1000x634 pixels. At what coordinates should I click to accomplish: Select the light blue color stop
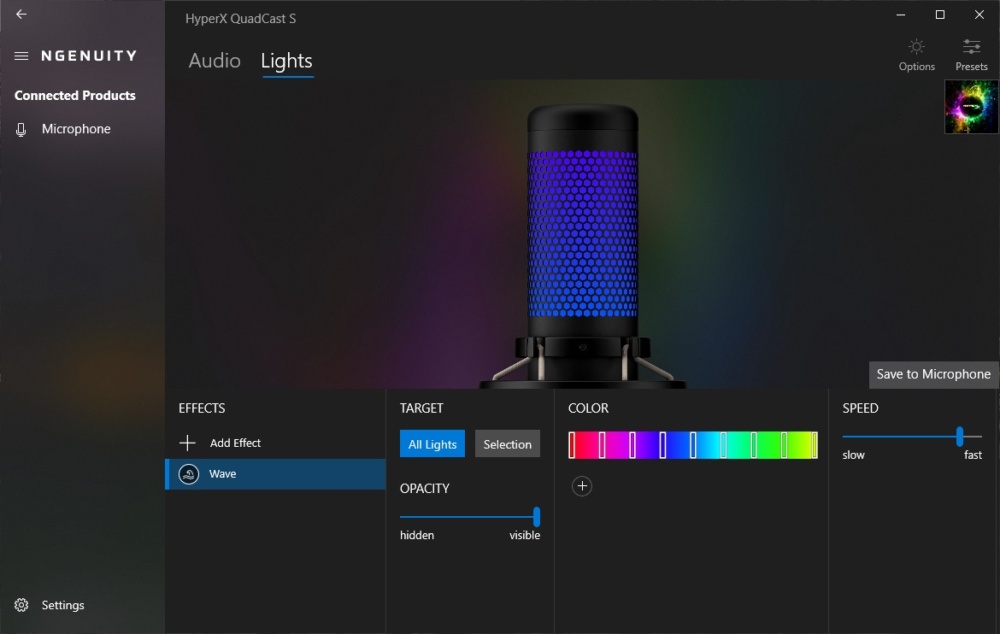[x=693, y=445]
